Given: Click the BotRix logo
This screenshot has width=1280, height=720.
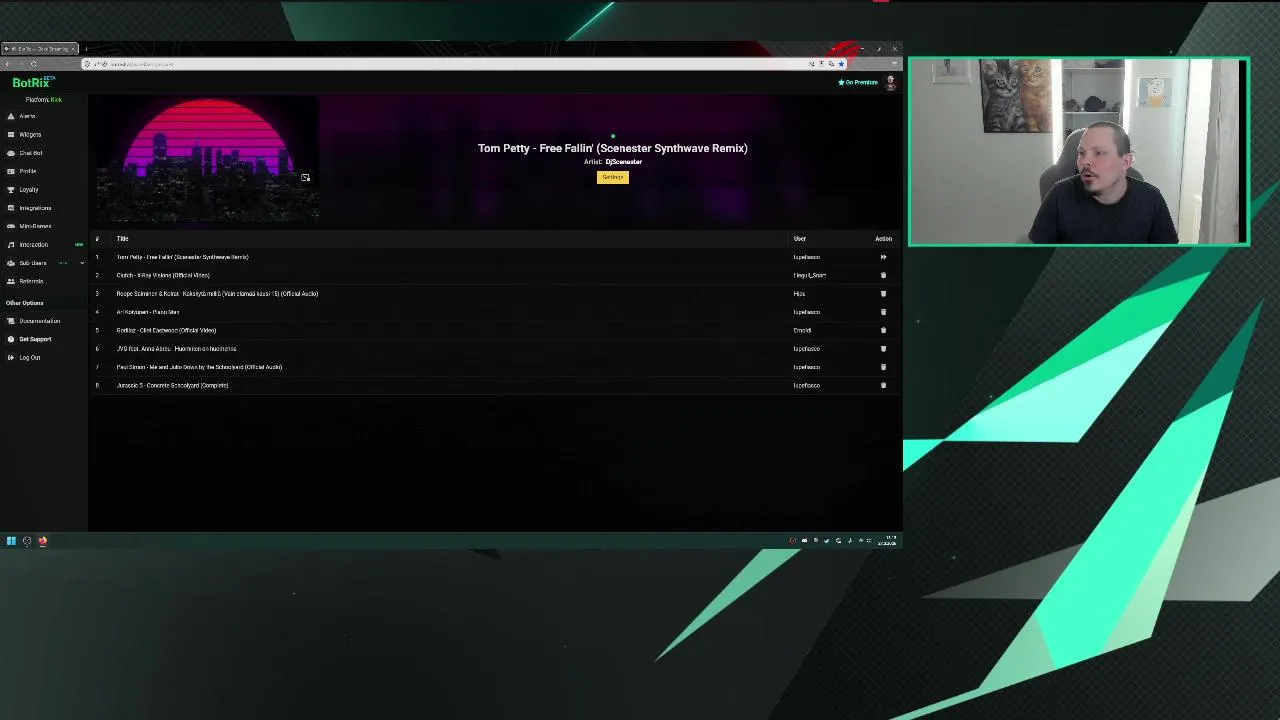Looking at the screenshot, I should click(x=33, y=83).
